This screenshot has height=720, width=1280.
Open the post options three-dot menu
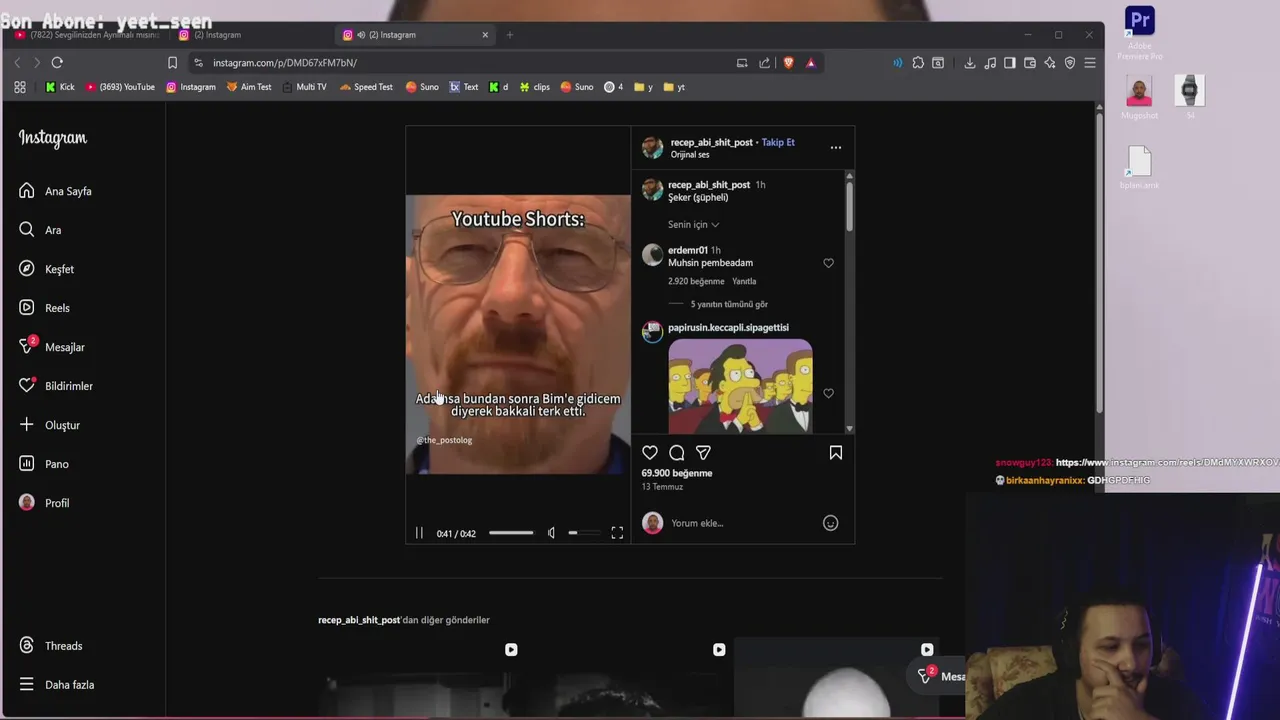(836, 148)
